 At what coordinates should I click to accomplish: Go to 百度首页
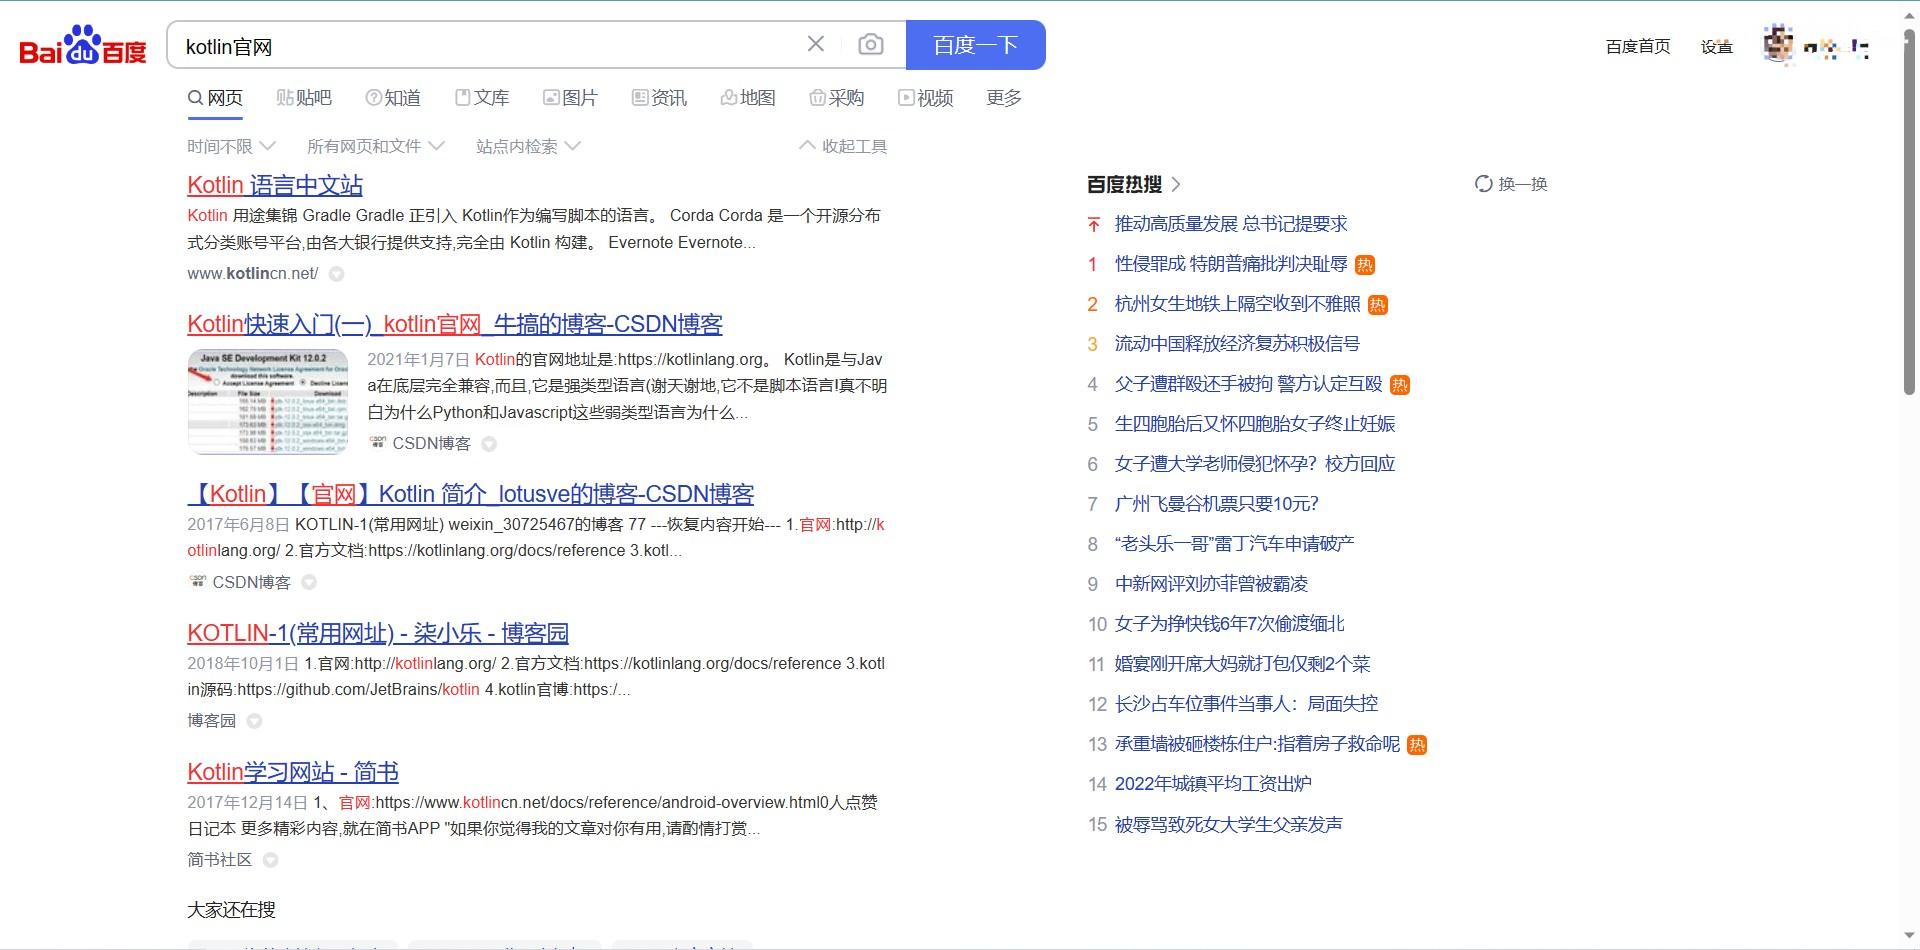point(1638,46)
